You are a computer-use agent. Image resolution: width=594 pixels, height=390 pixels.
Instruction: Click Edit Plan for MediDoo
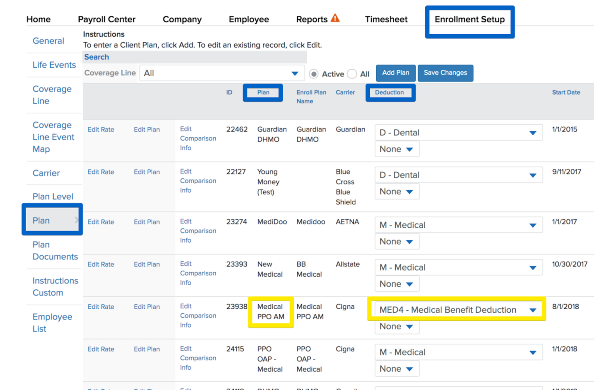tap(147, 222)
